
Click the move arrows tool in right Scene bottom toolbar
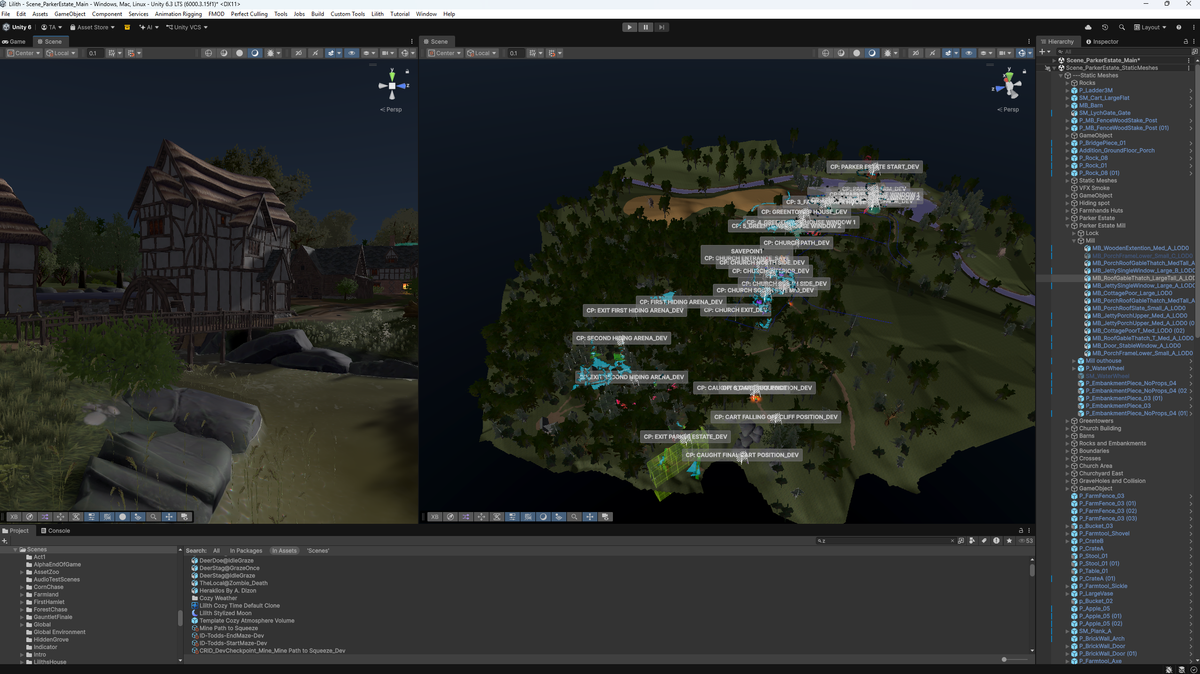589,517
